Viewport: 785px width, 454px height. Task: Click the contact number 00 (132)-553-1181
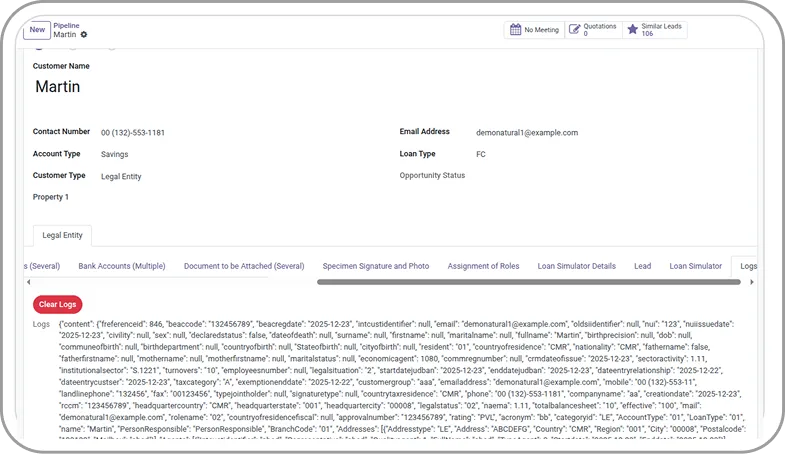[133, 133]
